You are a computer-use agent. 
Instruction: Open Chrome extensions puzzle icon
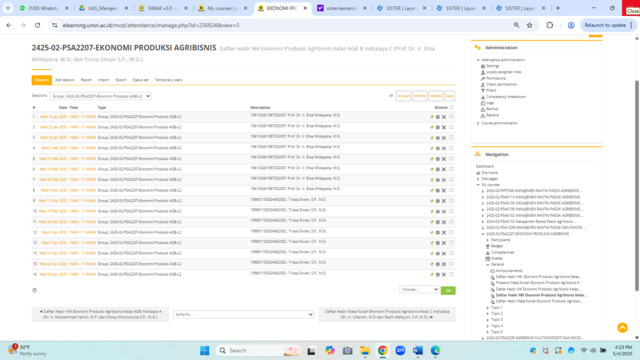pyautogui.click(x=549, y=25)
